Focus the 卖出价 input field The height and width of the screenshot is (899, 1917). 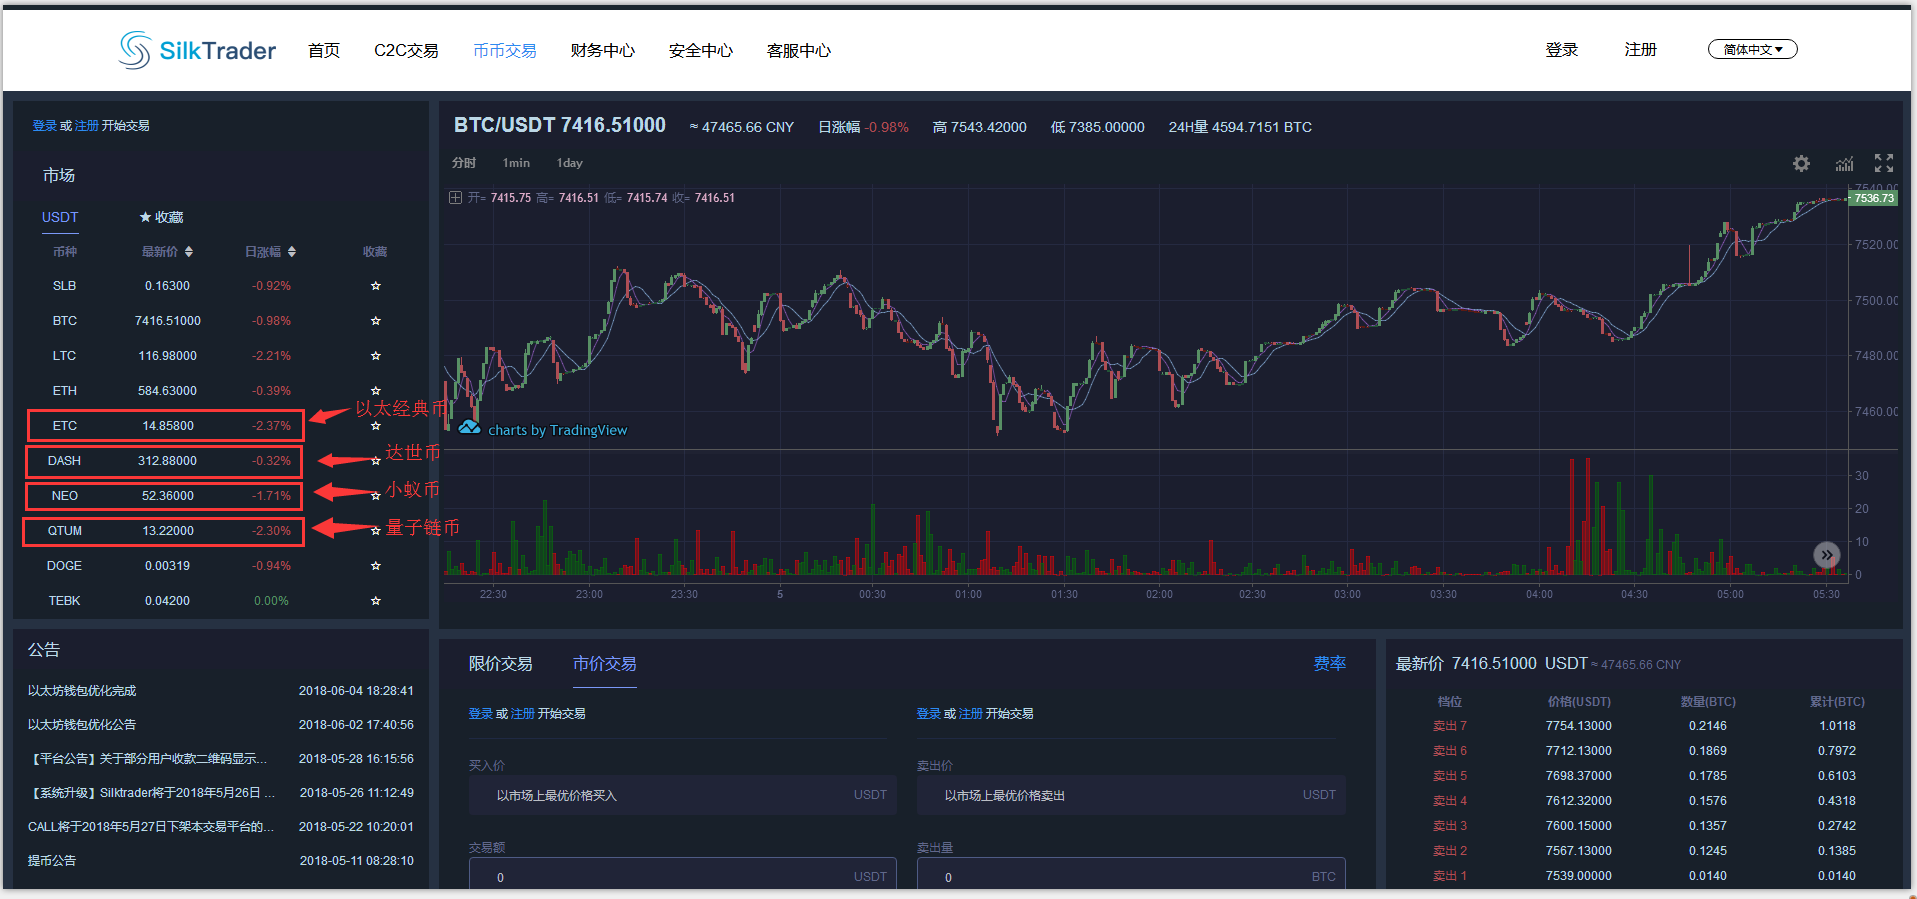(1131, 795)
